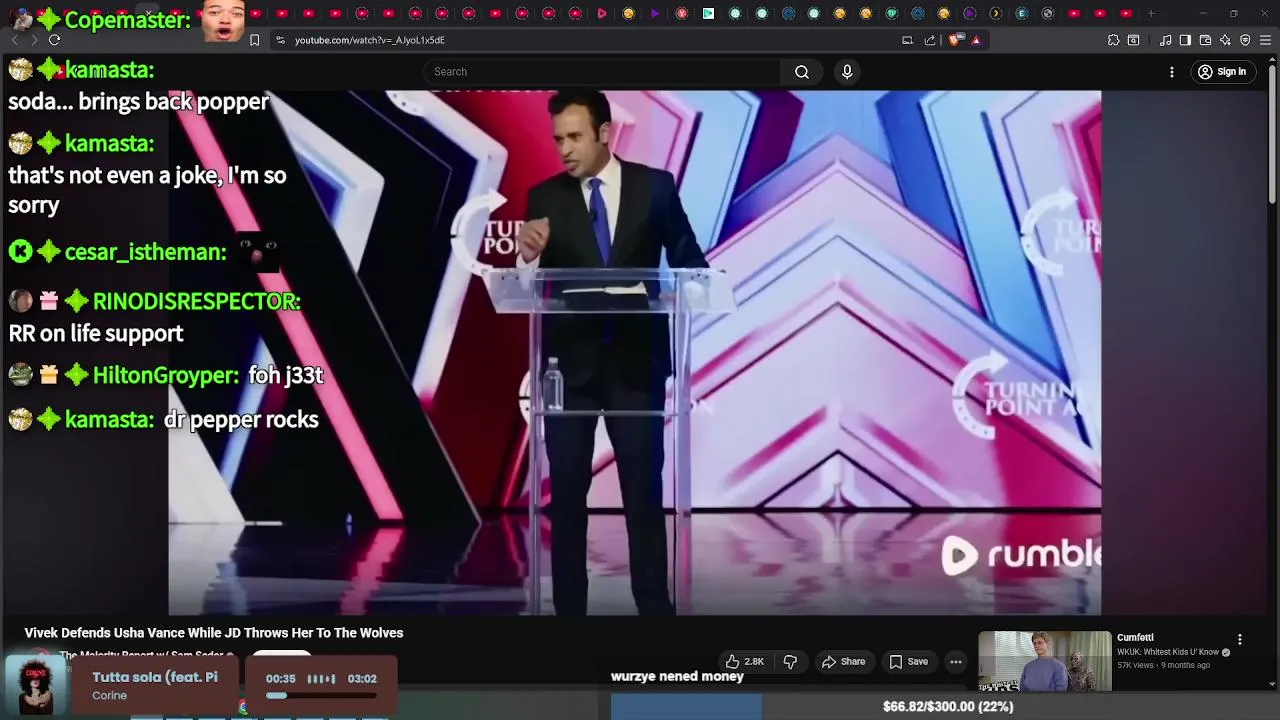Open the menu for the Cumfetti video
1280x720 pixels.
tap(1239, 639)
